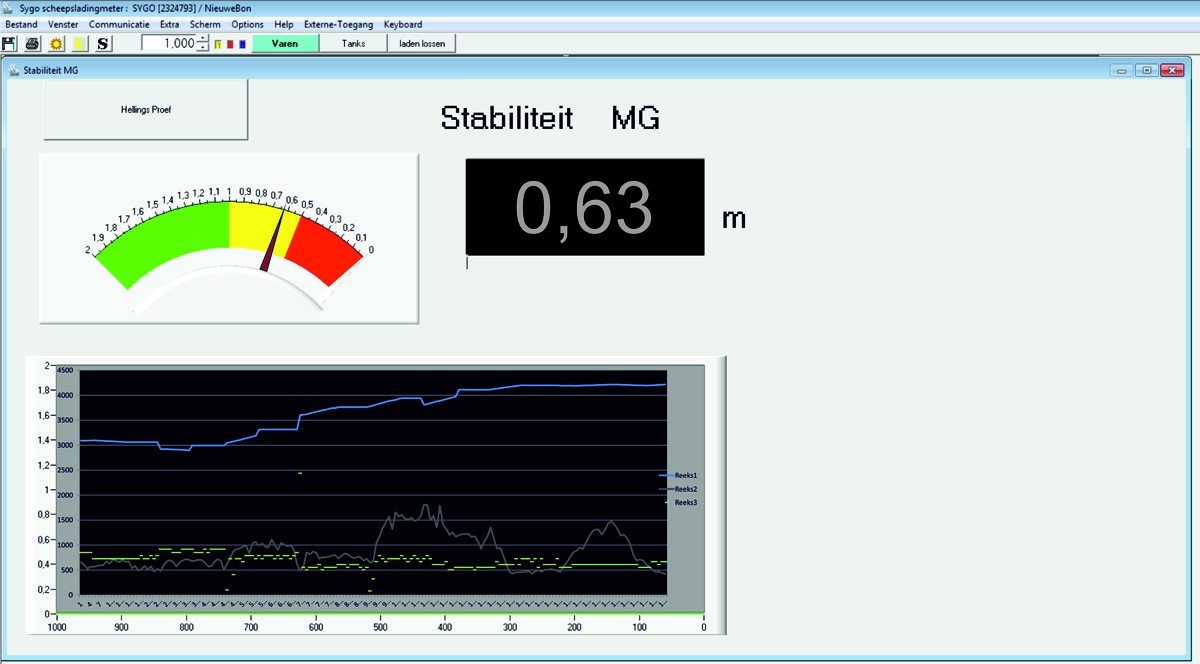Open the Help menu
The height and width of the screenshot is (664, 1200).
click(284, 24)
